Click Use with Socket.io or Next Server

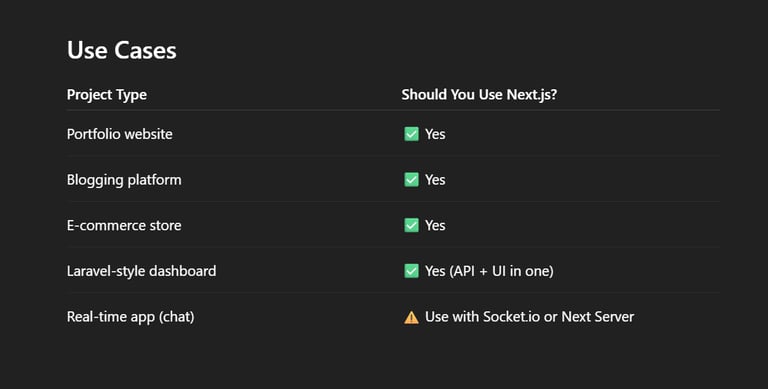pyautogui.click(x=529, y=316)
